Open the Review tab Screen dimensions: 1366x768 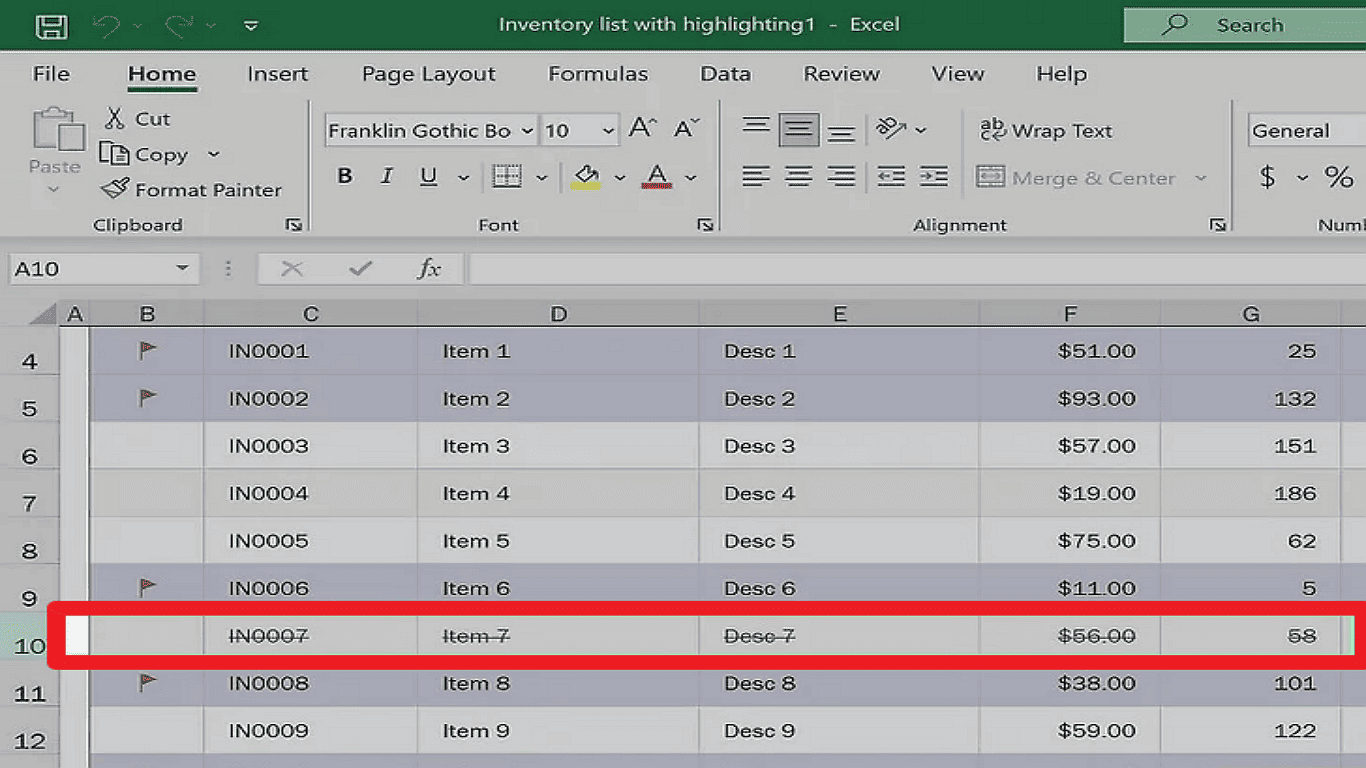(842, 74)
